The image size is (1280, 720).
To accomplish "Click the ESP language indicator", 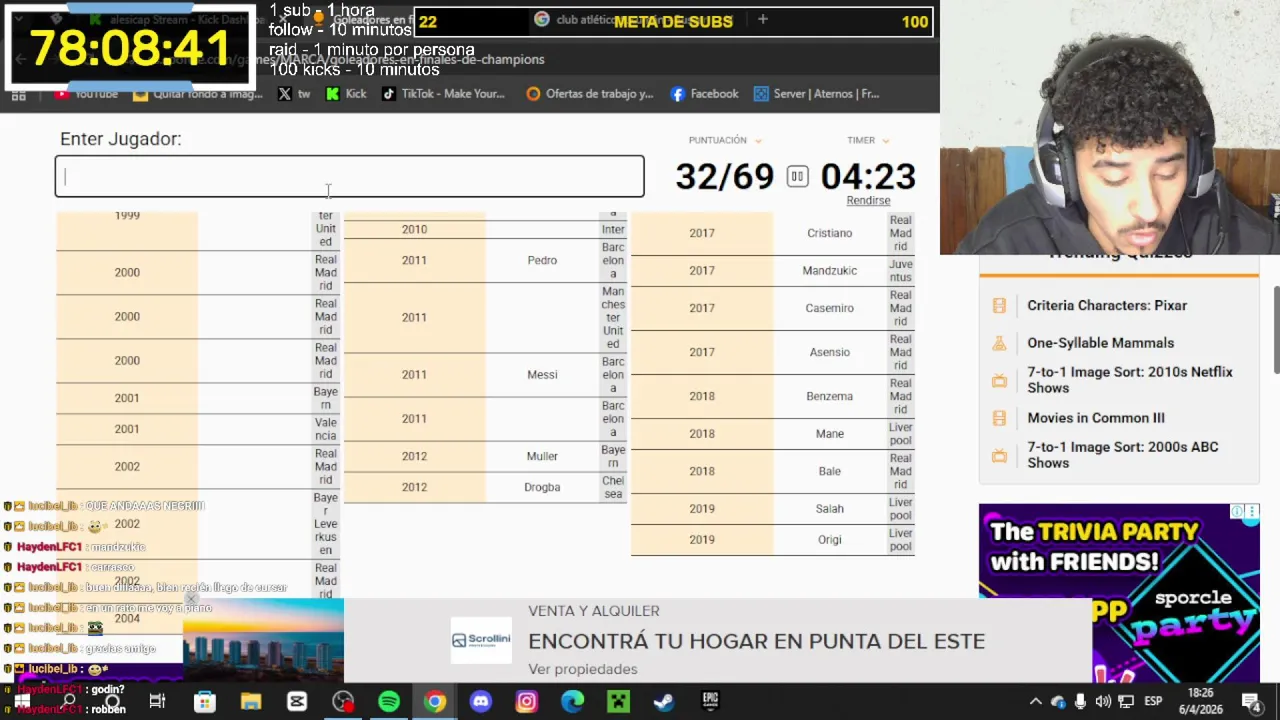I will coord(1153,701).
